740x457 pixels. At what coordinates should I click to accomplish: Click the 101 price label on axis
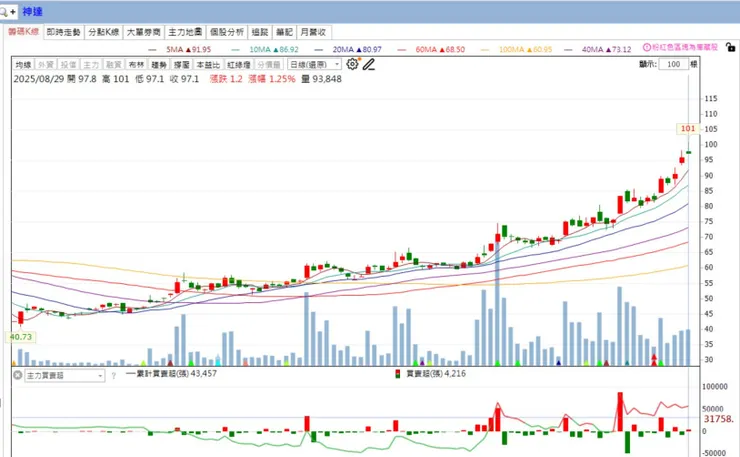[x=688, y=128]
